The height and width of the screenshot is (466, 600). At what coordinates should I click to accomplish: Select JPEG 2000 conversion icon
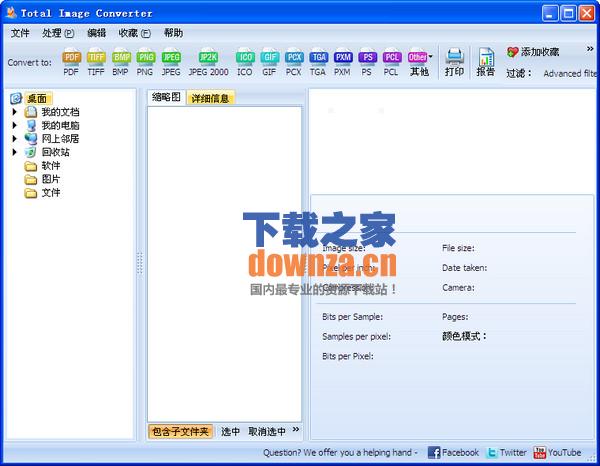tap(208, 63)
